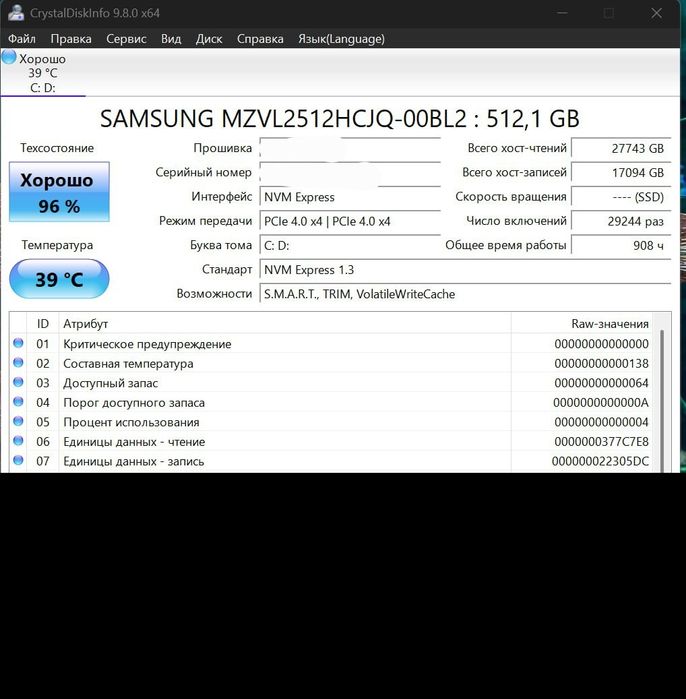Open the Правка menu
This screenshot has width=686, height=699.
71,39
